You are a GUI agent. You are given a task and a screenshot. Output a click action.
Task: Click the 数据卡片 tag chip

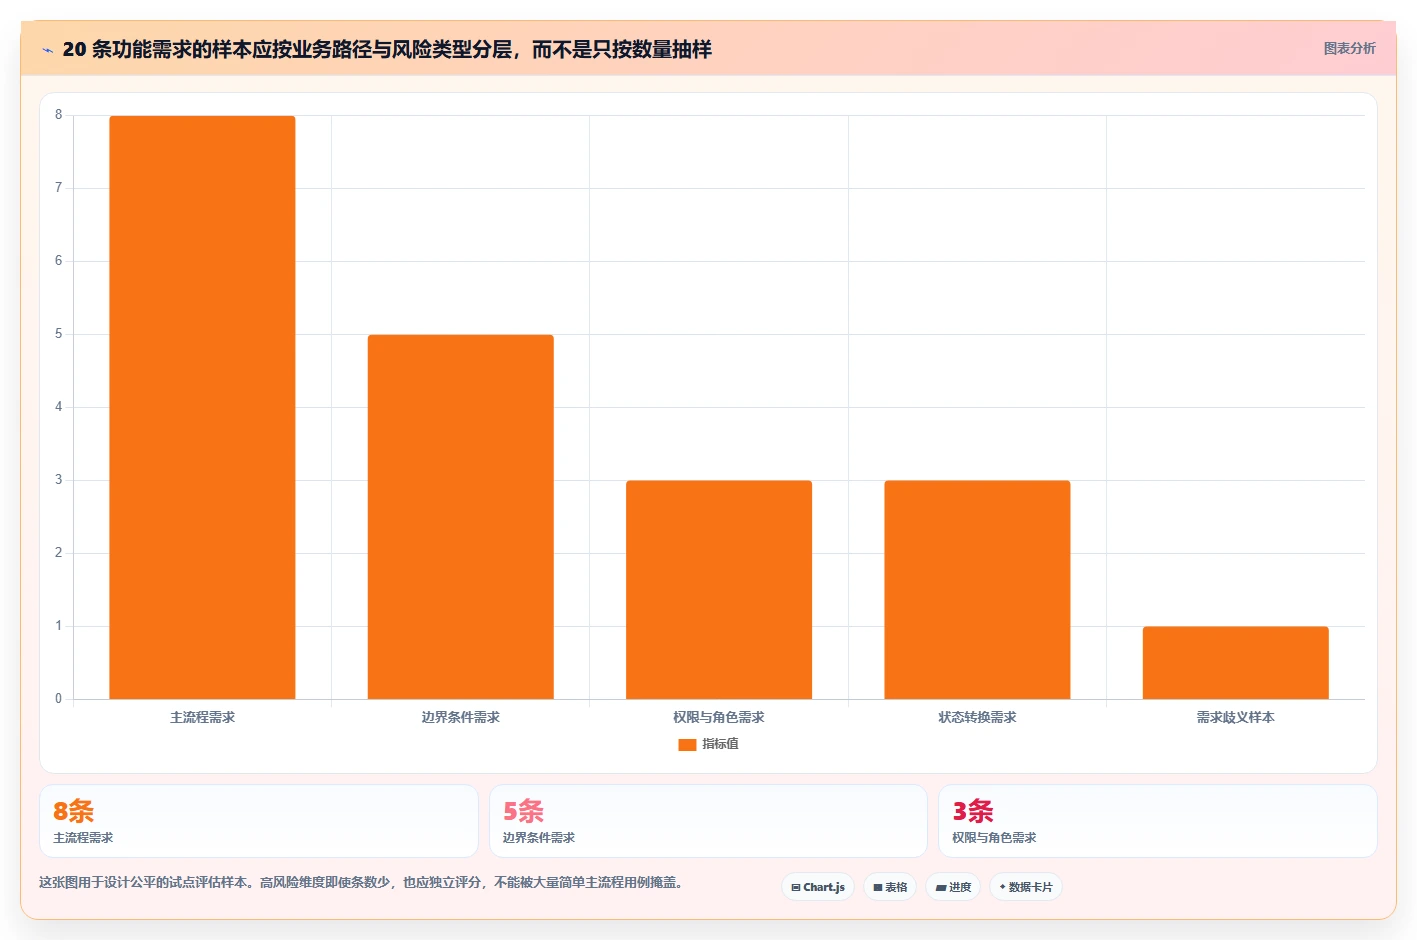click(1026, 887)
